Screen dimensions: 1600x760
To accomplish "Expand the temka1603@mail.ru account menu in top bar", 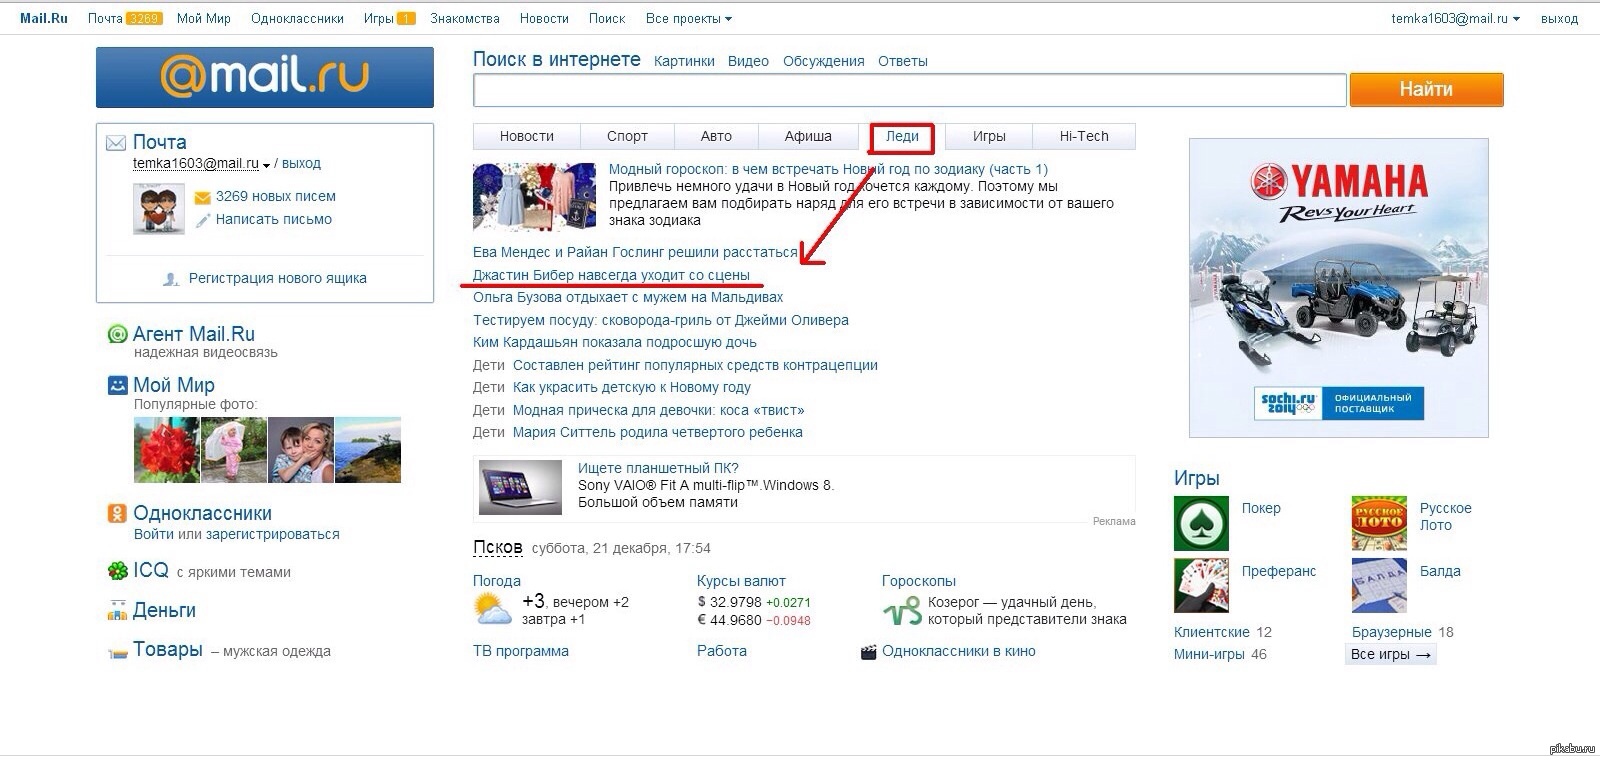I will pyautogui.click(x=1455, y=19).
